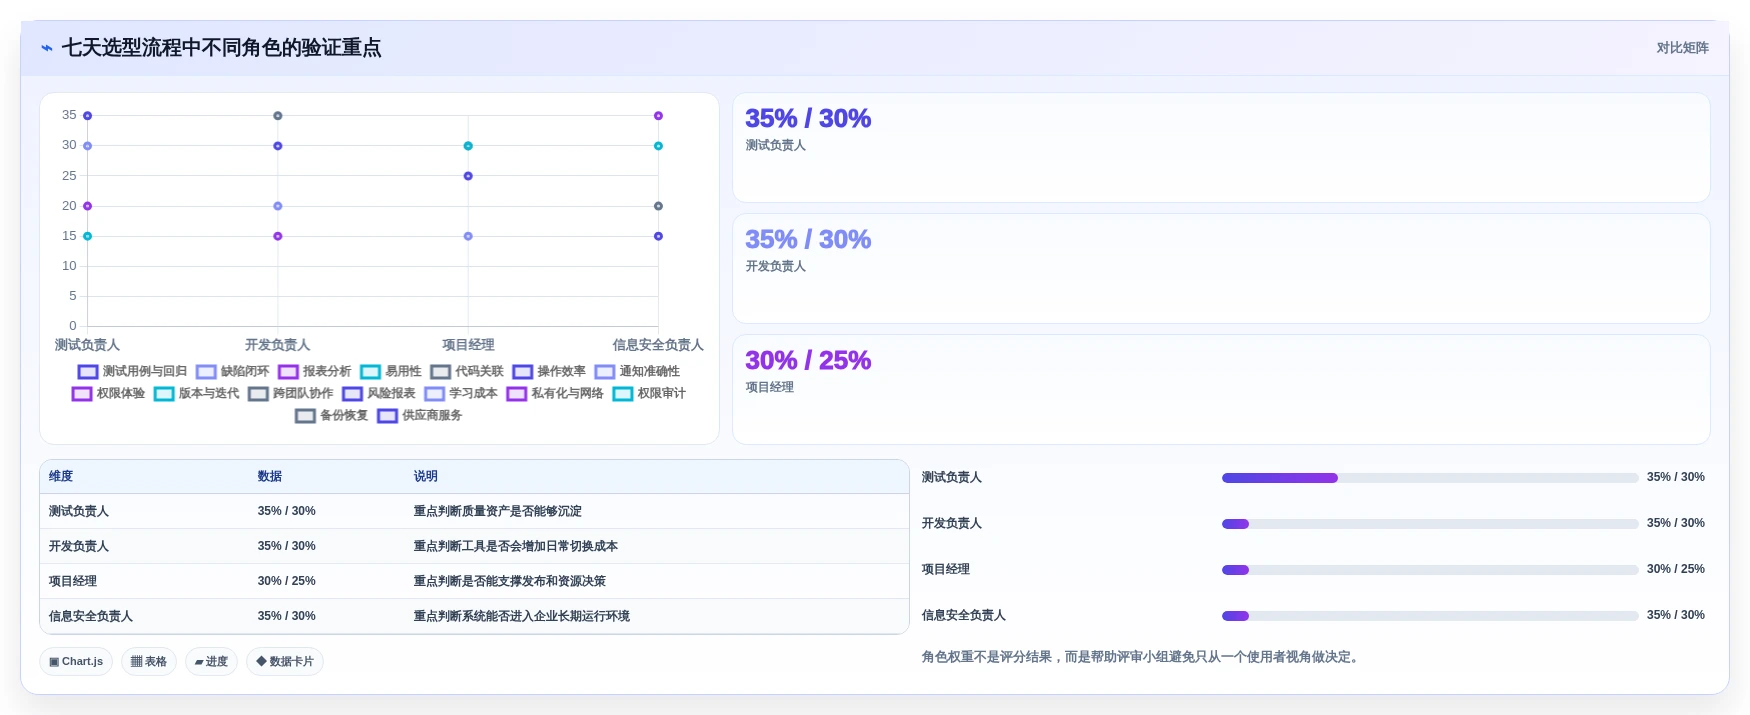Toggle the 测试用例与回归 legend series
1750x715 pixels.
[132, 371]
